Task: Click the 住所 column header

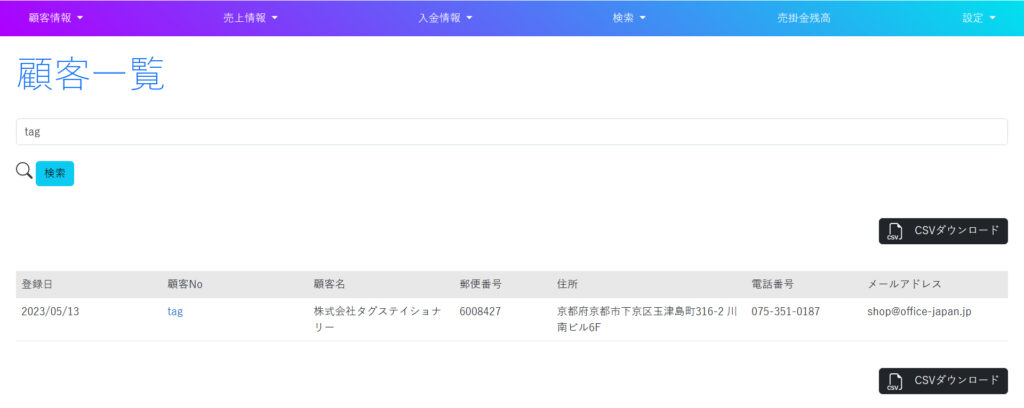Action: [568, 285]
